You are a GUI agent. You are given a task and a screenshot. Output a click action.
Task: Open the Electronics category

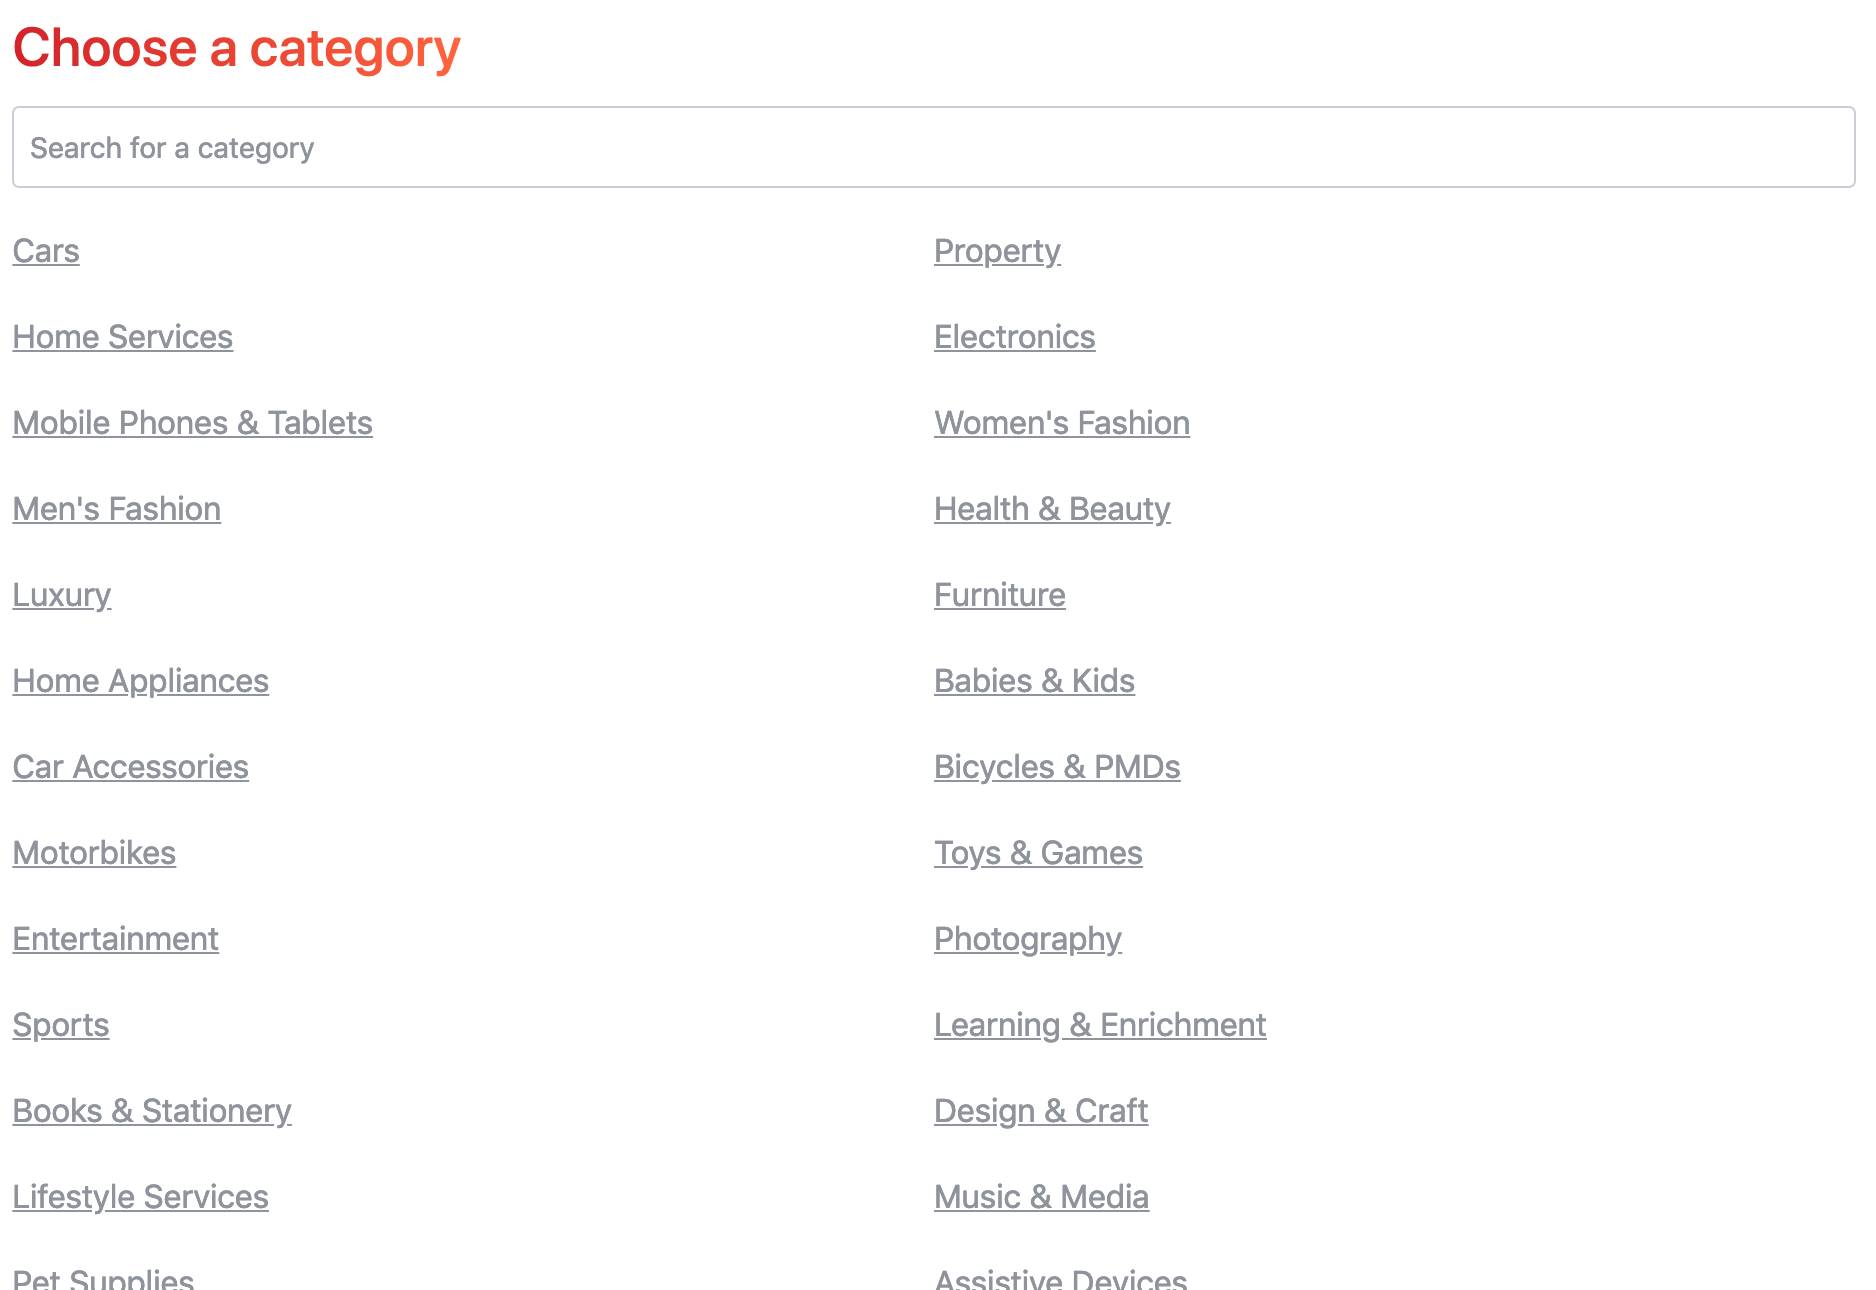(1014, 338)
